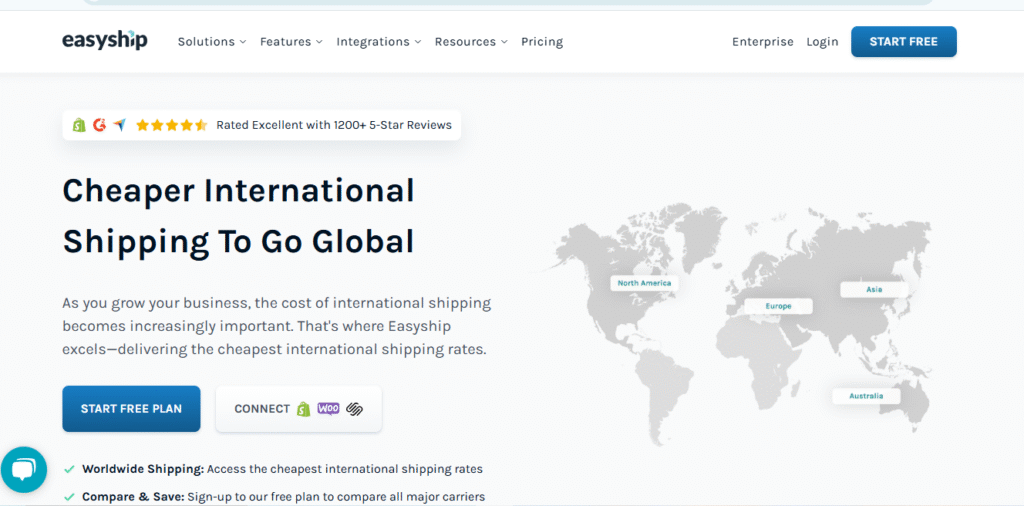Select the Asia map label
1024x506 pixels.
click(874, 289)
